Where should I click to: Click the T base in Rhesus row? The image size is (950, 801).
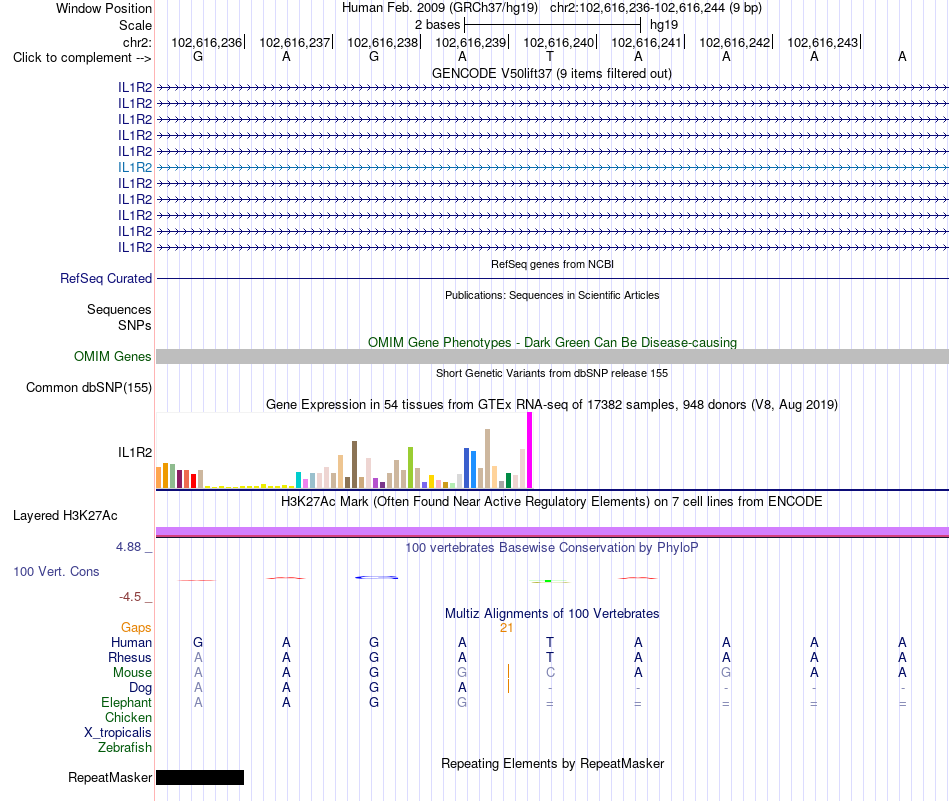(x=550, y=657)
